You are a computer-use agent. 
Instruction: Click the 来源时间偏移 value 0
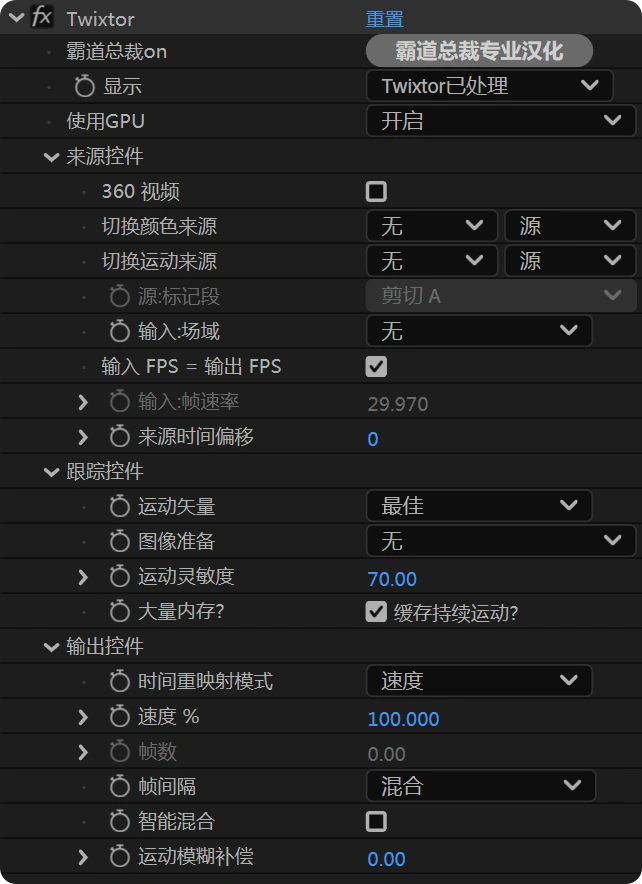(x=373, y=439)
